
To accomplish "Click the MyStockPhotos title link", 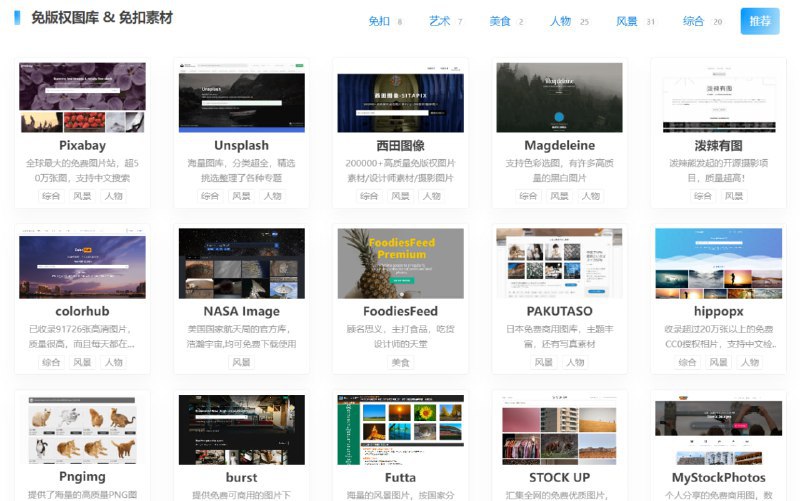I will (x=718, y=478).
